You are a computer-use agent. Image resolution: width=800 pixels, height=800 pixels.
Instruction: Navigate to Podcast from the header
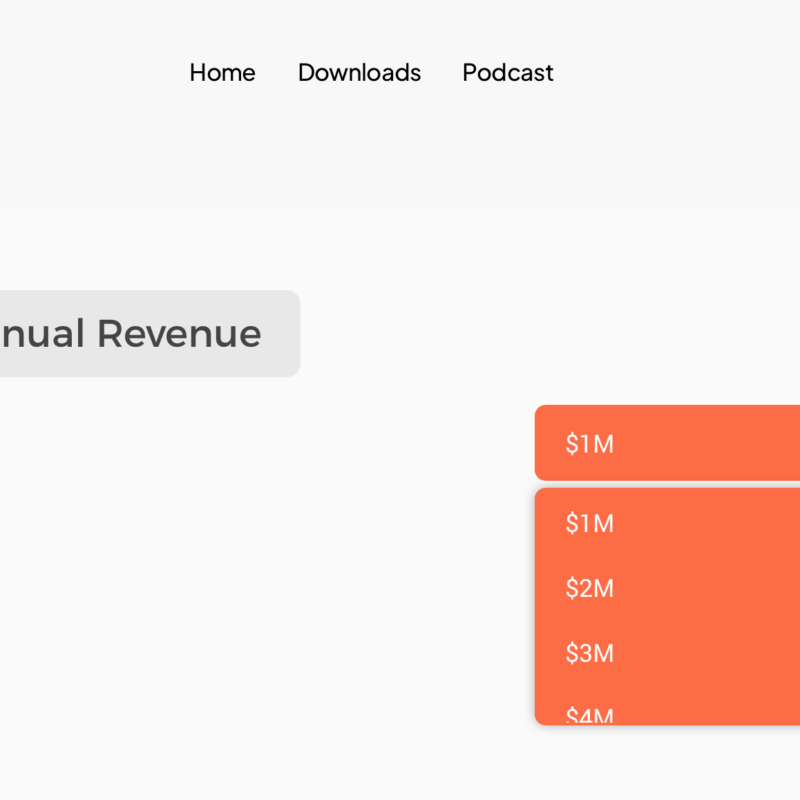pos(507,73)
